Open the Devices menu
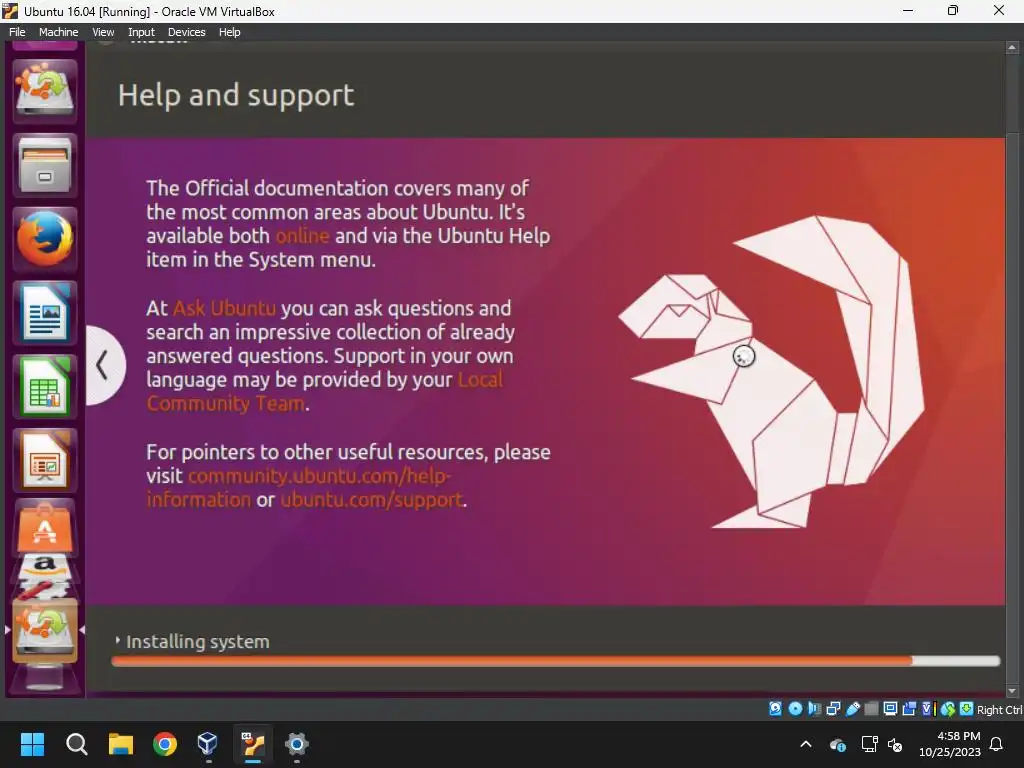This screenshot has width=1024, height=768. click(x=186, y=32)
